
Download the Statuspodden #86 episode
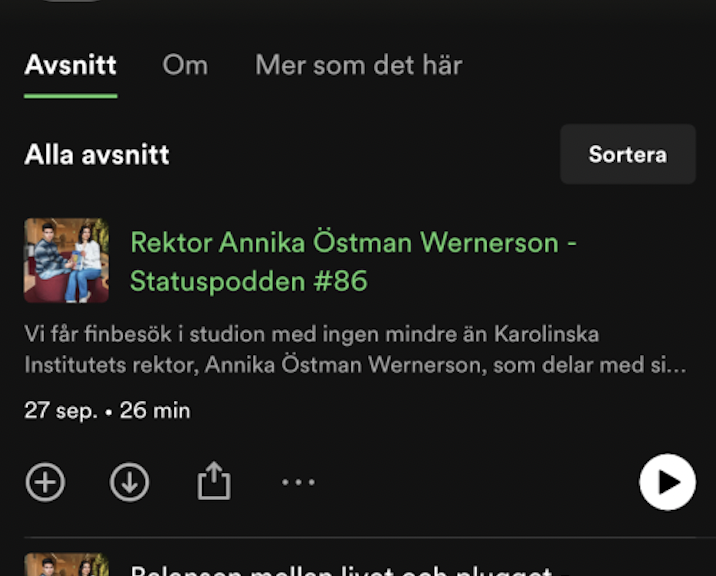click(x=129, y=482)
